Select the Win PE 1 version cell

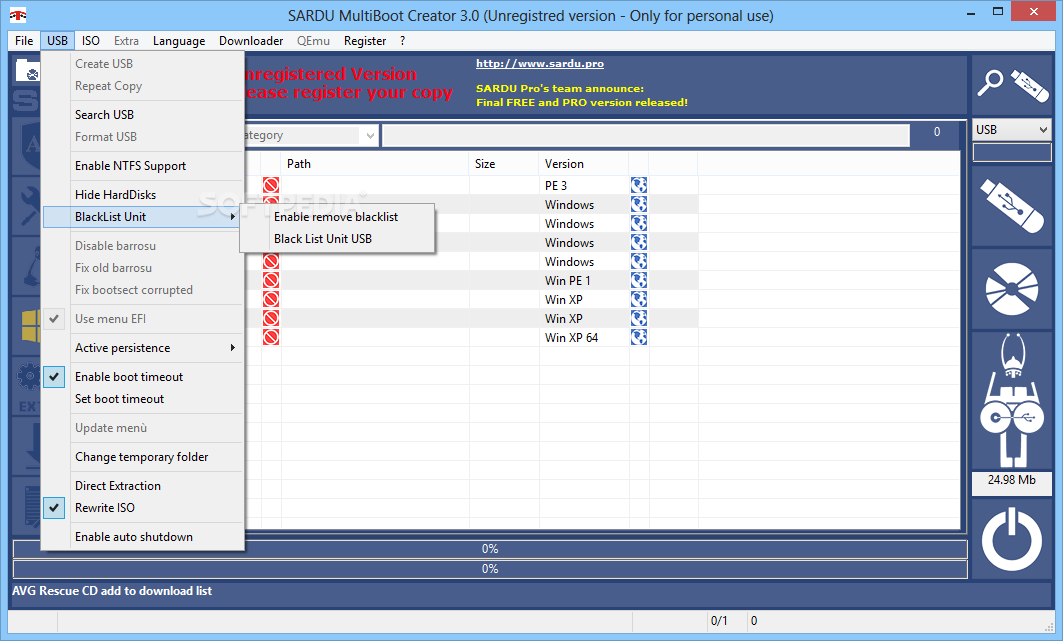584,280
